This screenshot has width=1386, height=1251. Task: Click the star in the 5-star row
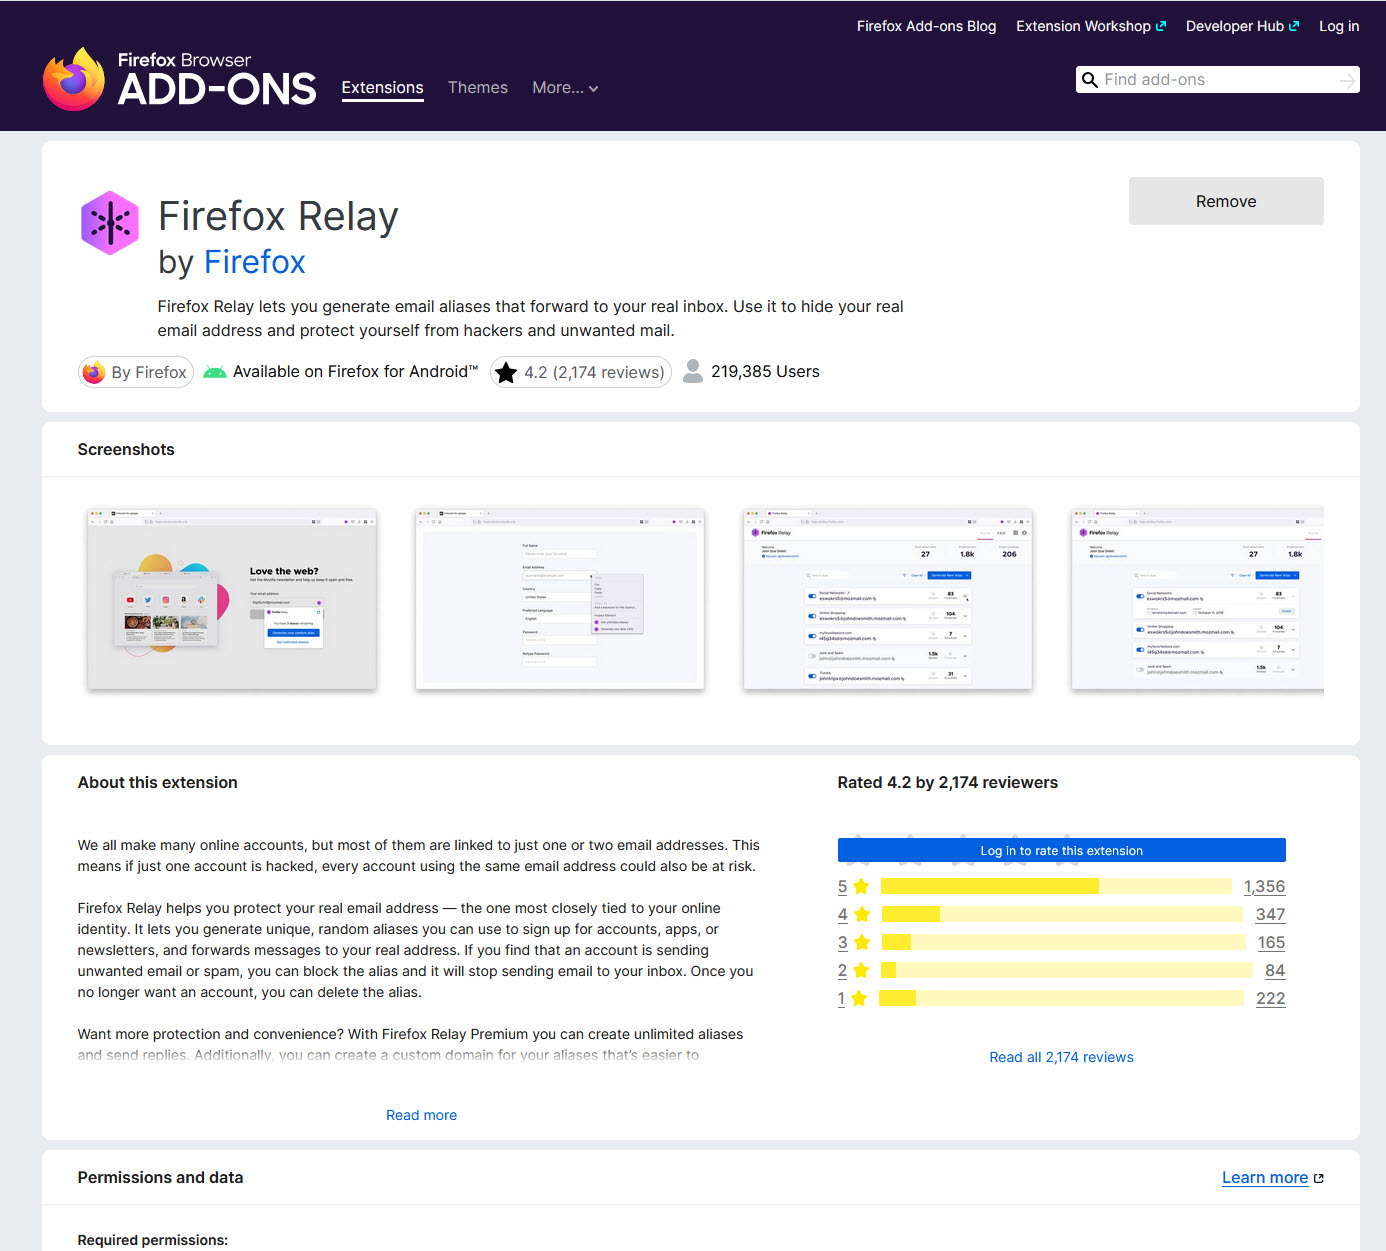pyautogui.click(x=861, y=886)
